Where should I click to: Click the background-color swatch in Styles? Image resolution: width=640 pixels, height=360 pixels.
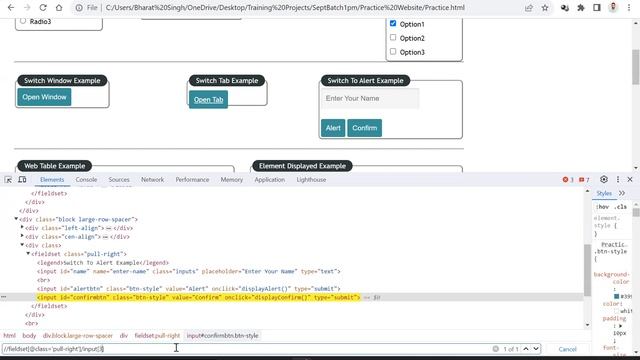[617, 296]
